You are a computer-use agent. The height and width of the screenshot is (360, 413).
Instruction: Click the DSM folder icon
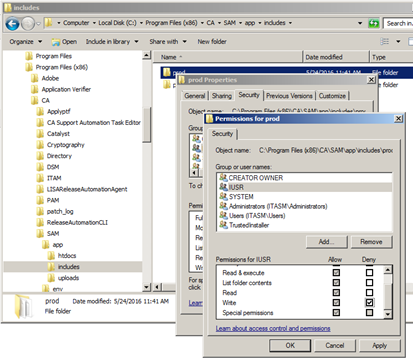click(x=40, y=167)
